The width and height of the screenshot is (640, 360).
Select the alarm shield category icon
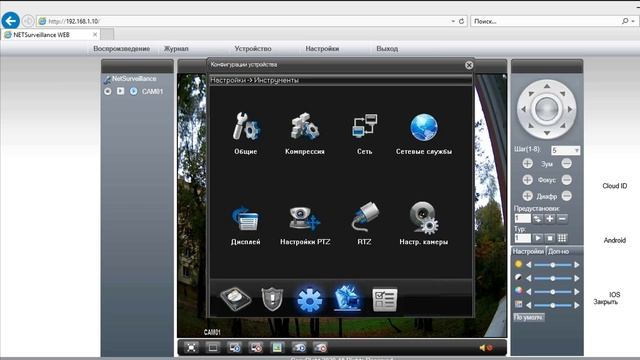coord(272,299)
